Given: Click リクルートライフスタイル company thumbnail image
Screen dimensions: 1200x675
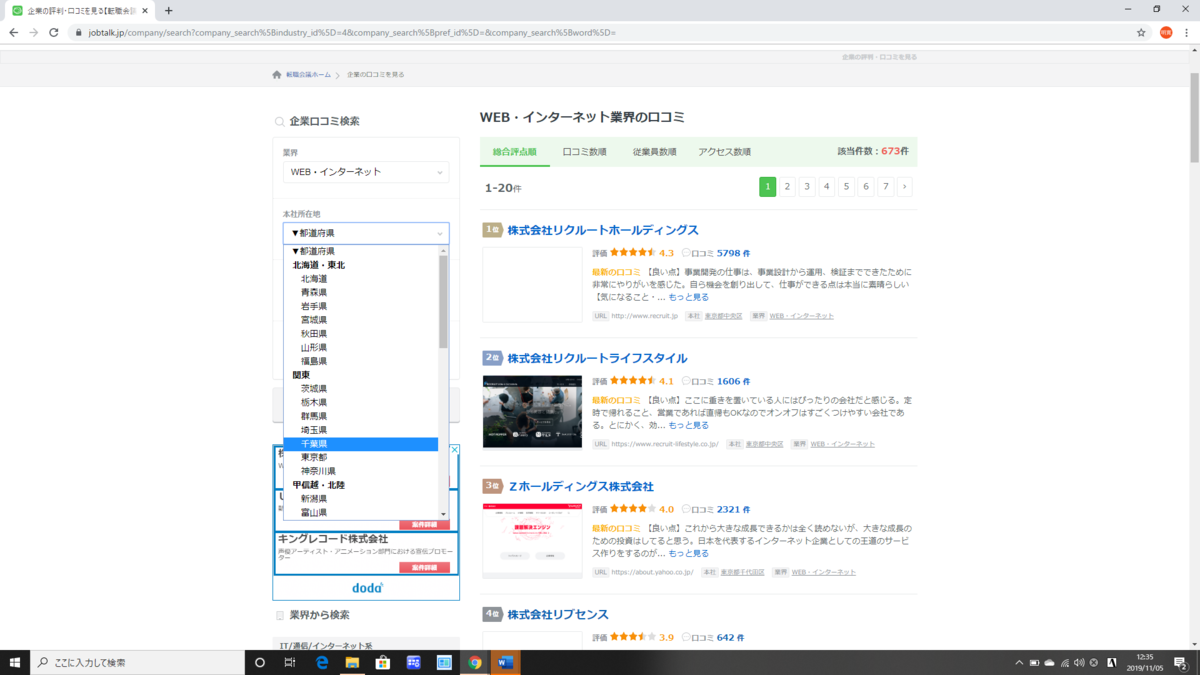Looking at the screenshot, I should pyautogui.click(x=532, y=411).
